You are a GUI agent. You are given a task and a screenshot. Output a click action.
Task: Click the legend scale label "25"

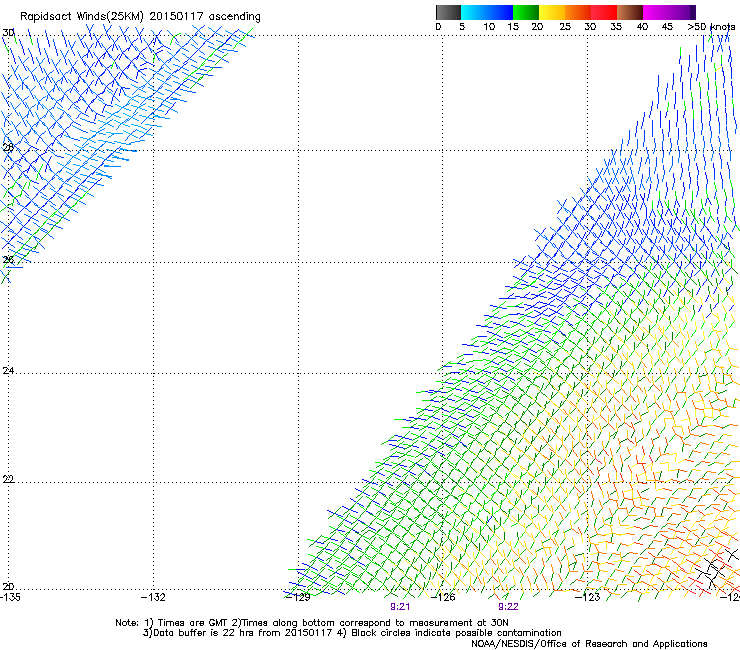pos(565,27)
